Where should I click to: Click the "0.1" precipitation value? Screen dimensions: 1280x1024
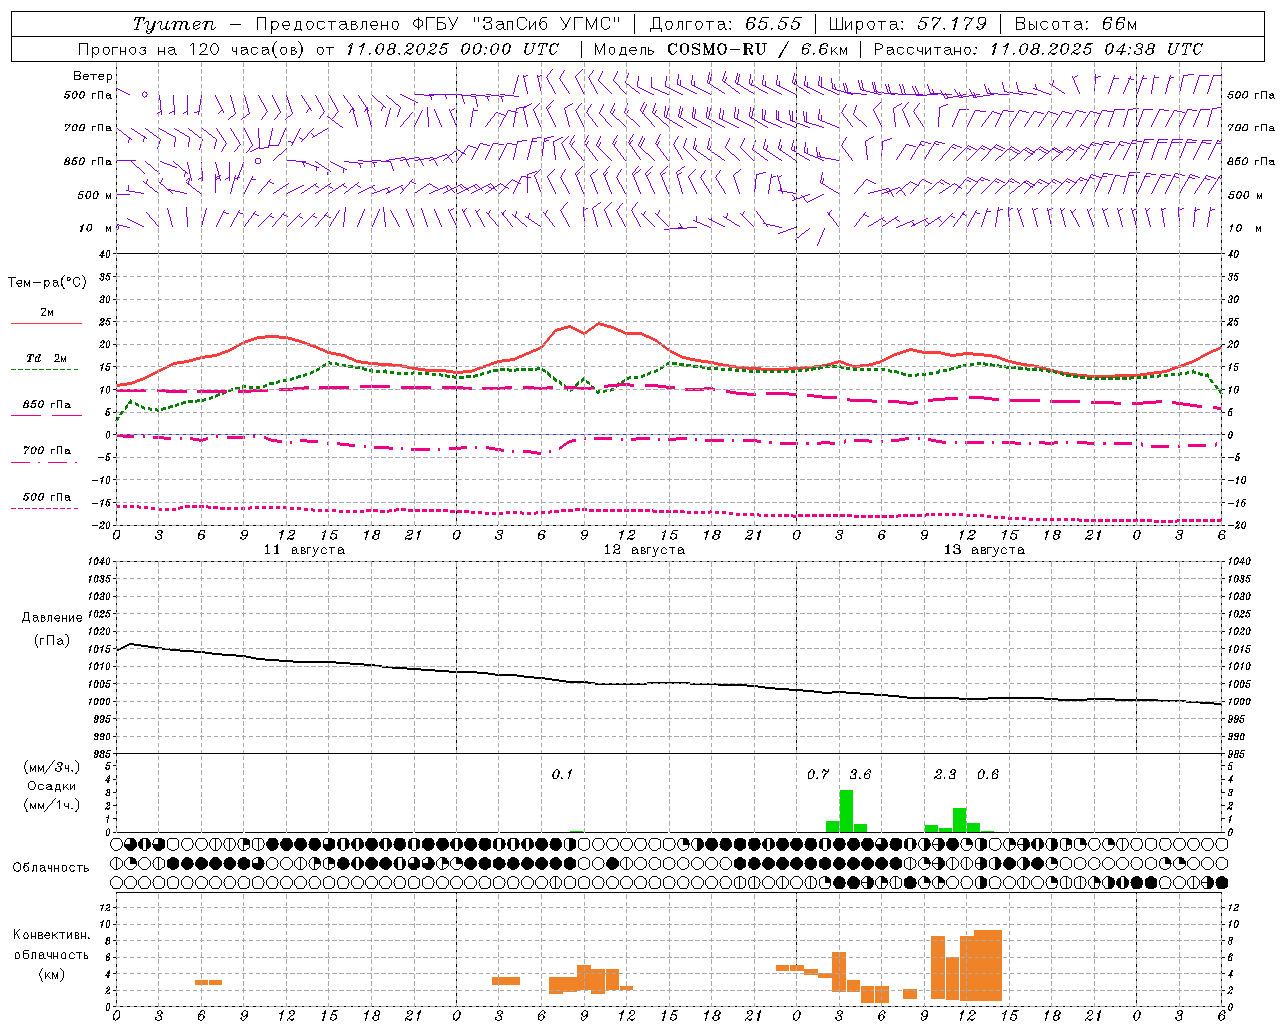tap(562, 775)
